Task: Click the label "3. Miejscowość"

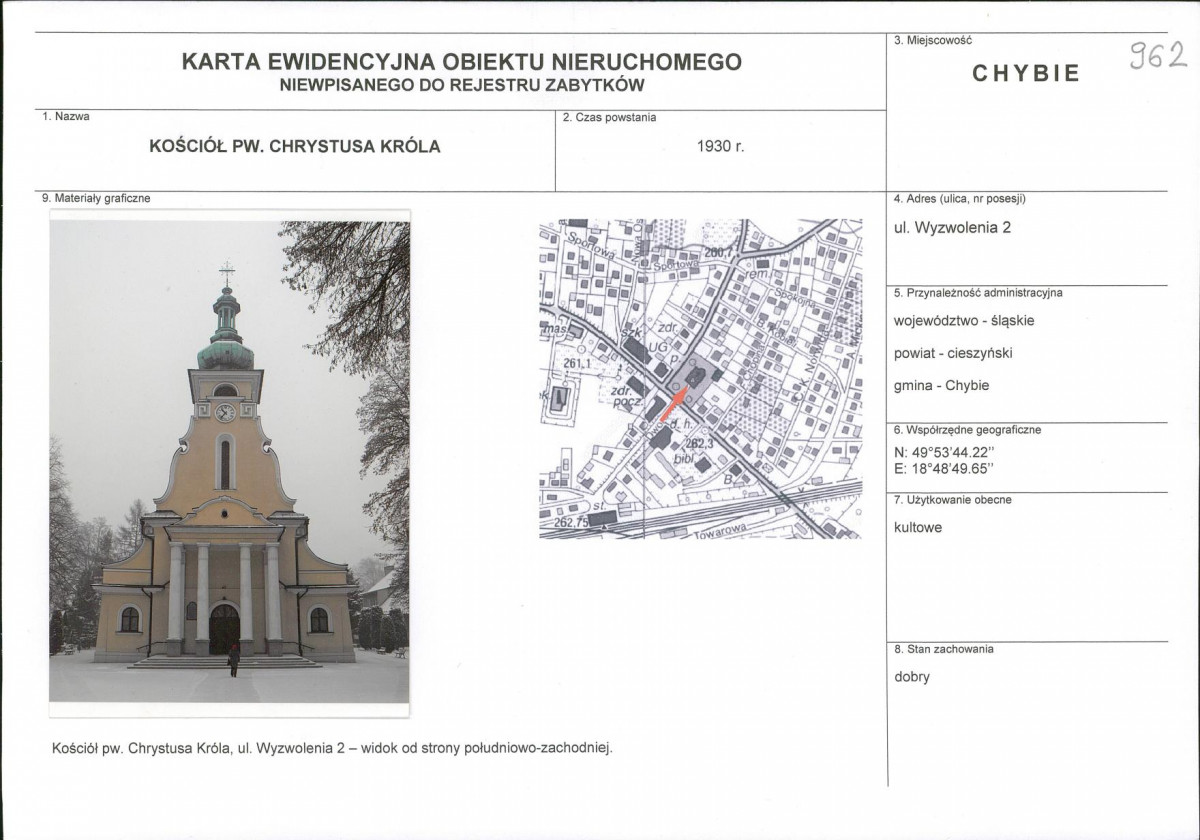Action: (932, 40)
